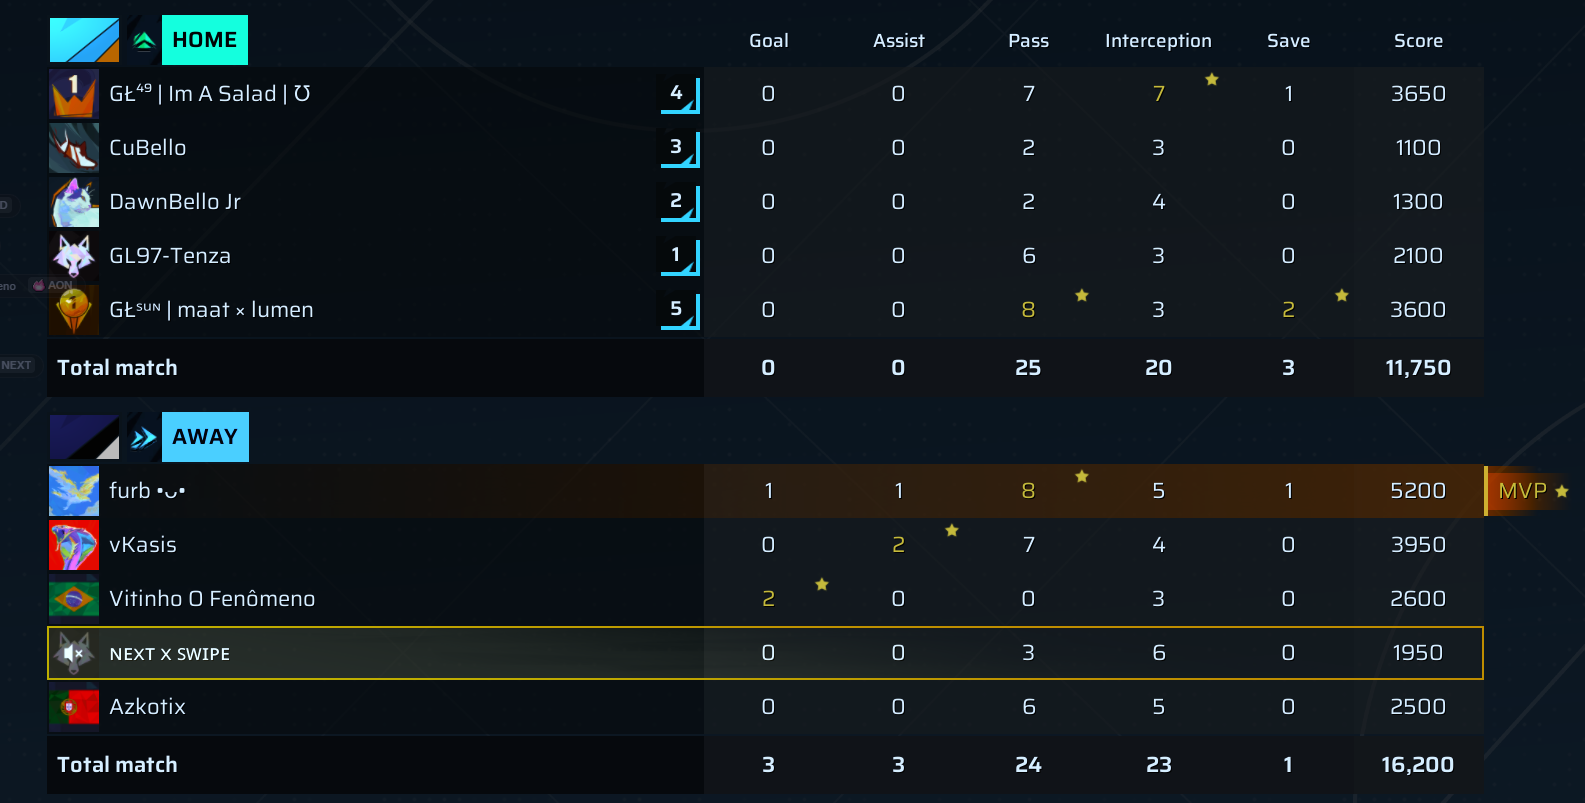
Task: Click the crown avatar of Im A Salad
Action: [x=74, y=94]
